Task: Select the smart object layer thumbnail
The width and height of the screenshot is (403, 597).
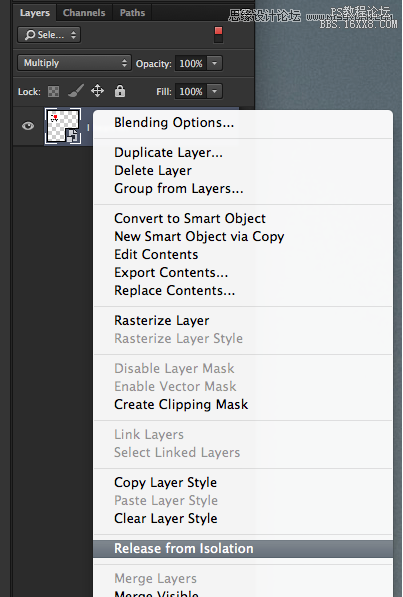Action: (63, 126)
